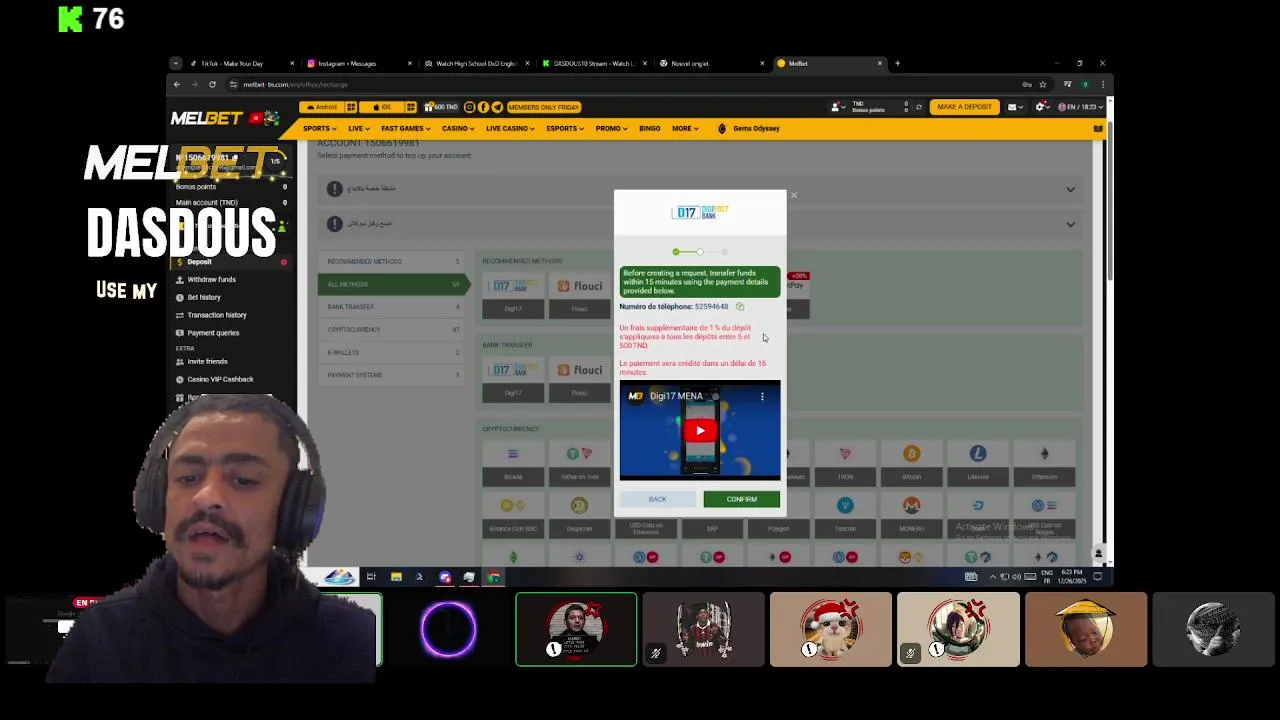Open Invite friends in sidebar
The height and width of the screenshot is (720, 1280).
pyautogui.click(x=207, y=361)
